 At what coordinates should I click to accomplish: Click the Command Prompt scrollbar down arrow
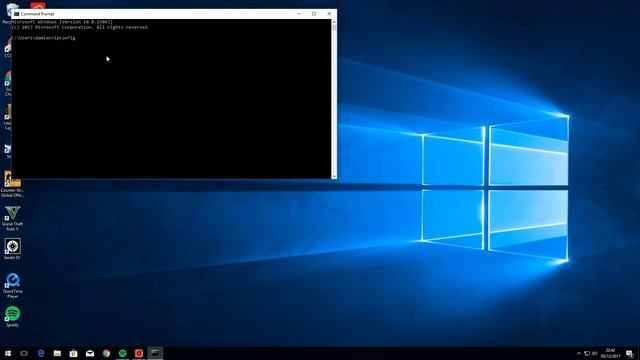point(334,176)
